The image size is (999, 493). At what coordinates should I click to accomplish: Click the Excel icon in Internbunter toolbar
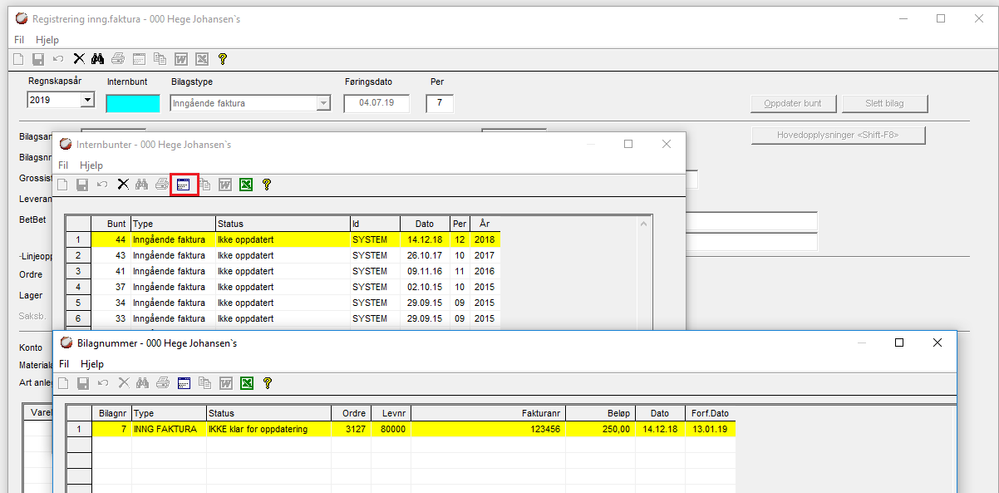point(246,184)
